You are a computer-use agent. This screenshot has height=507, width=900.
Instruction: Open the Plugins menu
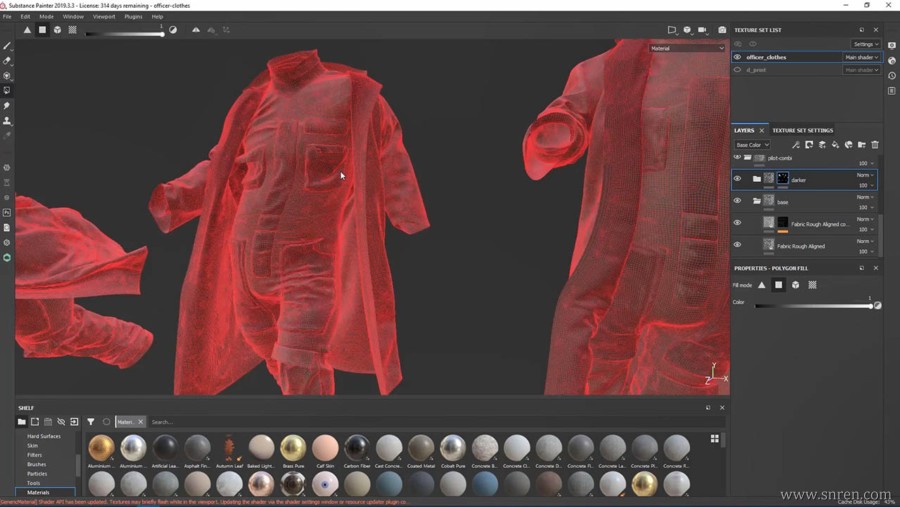tap(133, 17)
